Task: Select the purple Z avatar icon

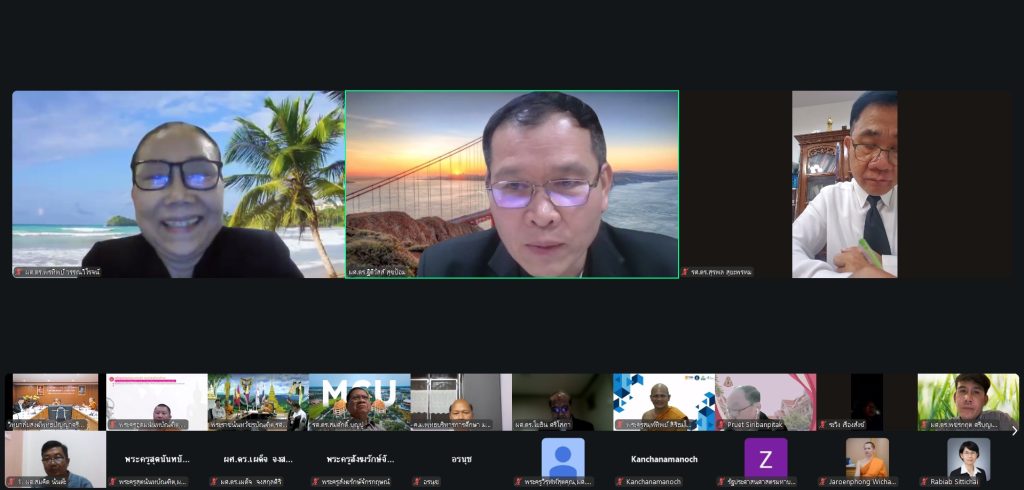Action: click(x=765, y=458)
